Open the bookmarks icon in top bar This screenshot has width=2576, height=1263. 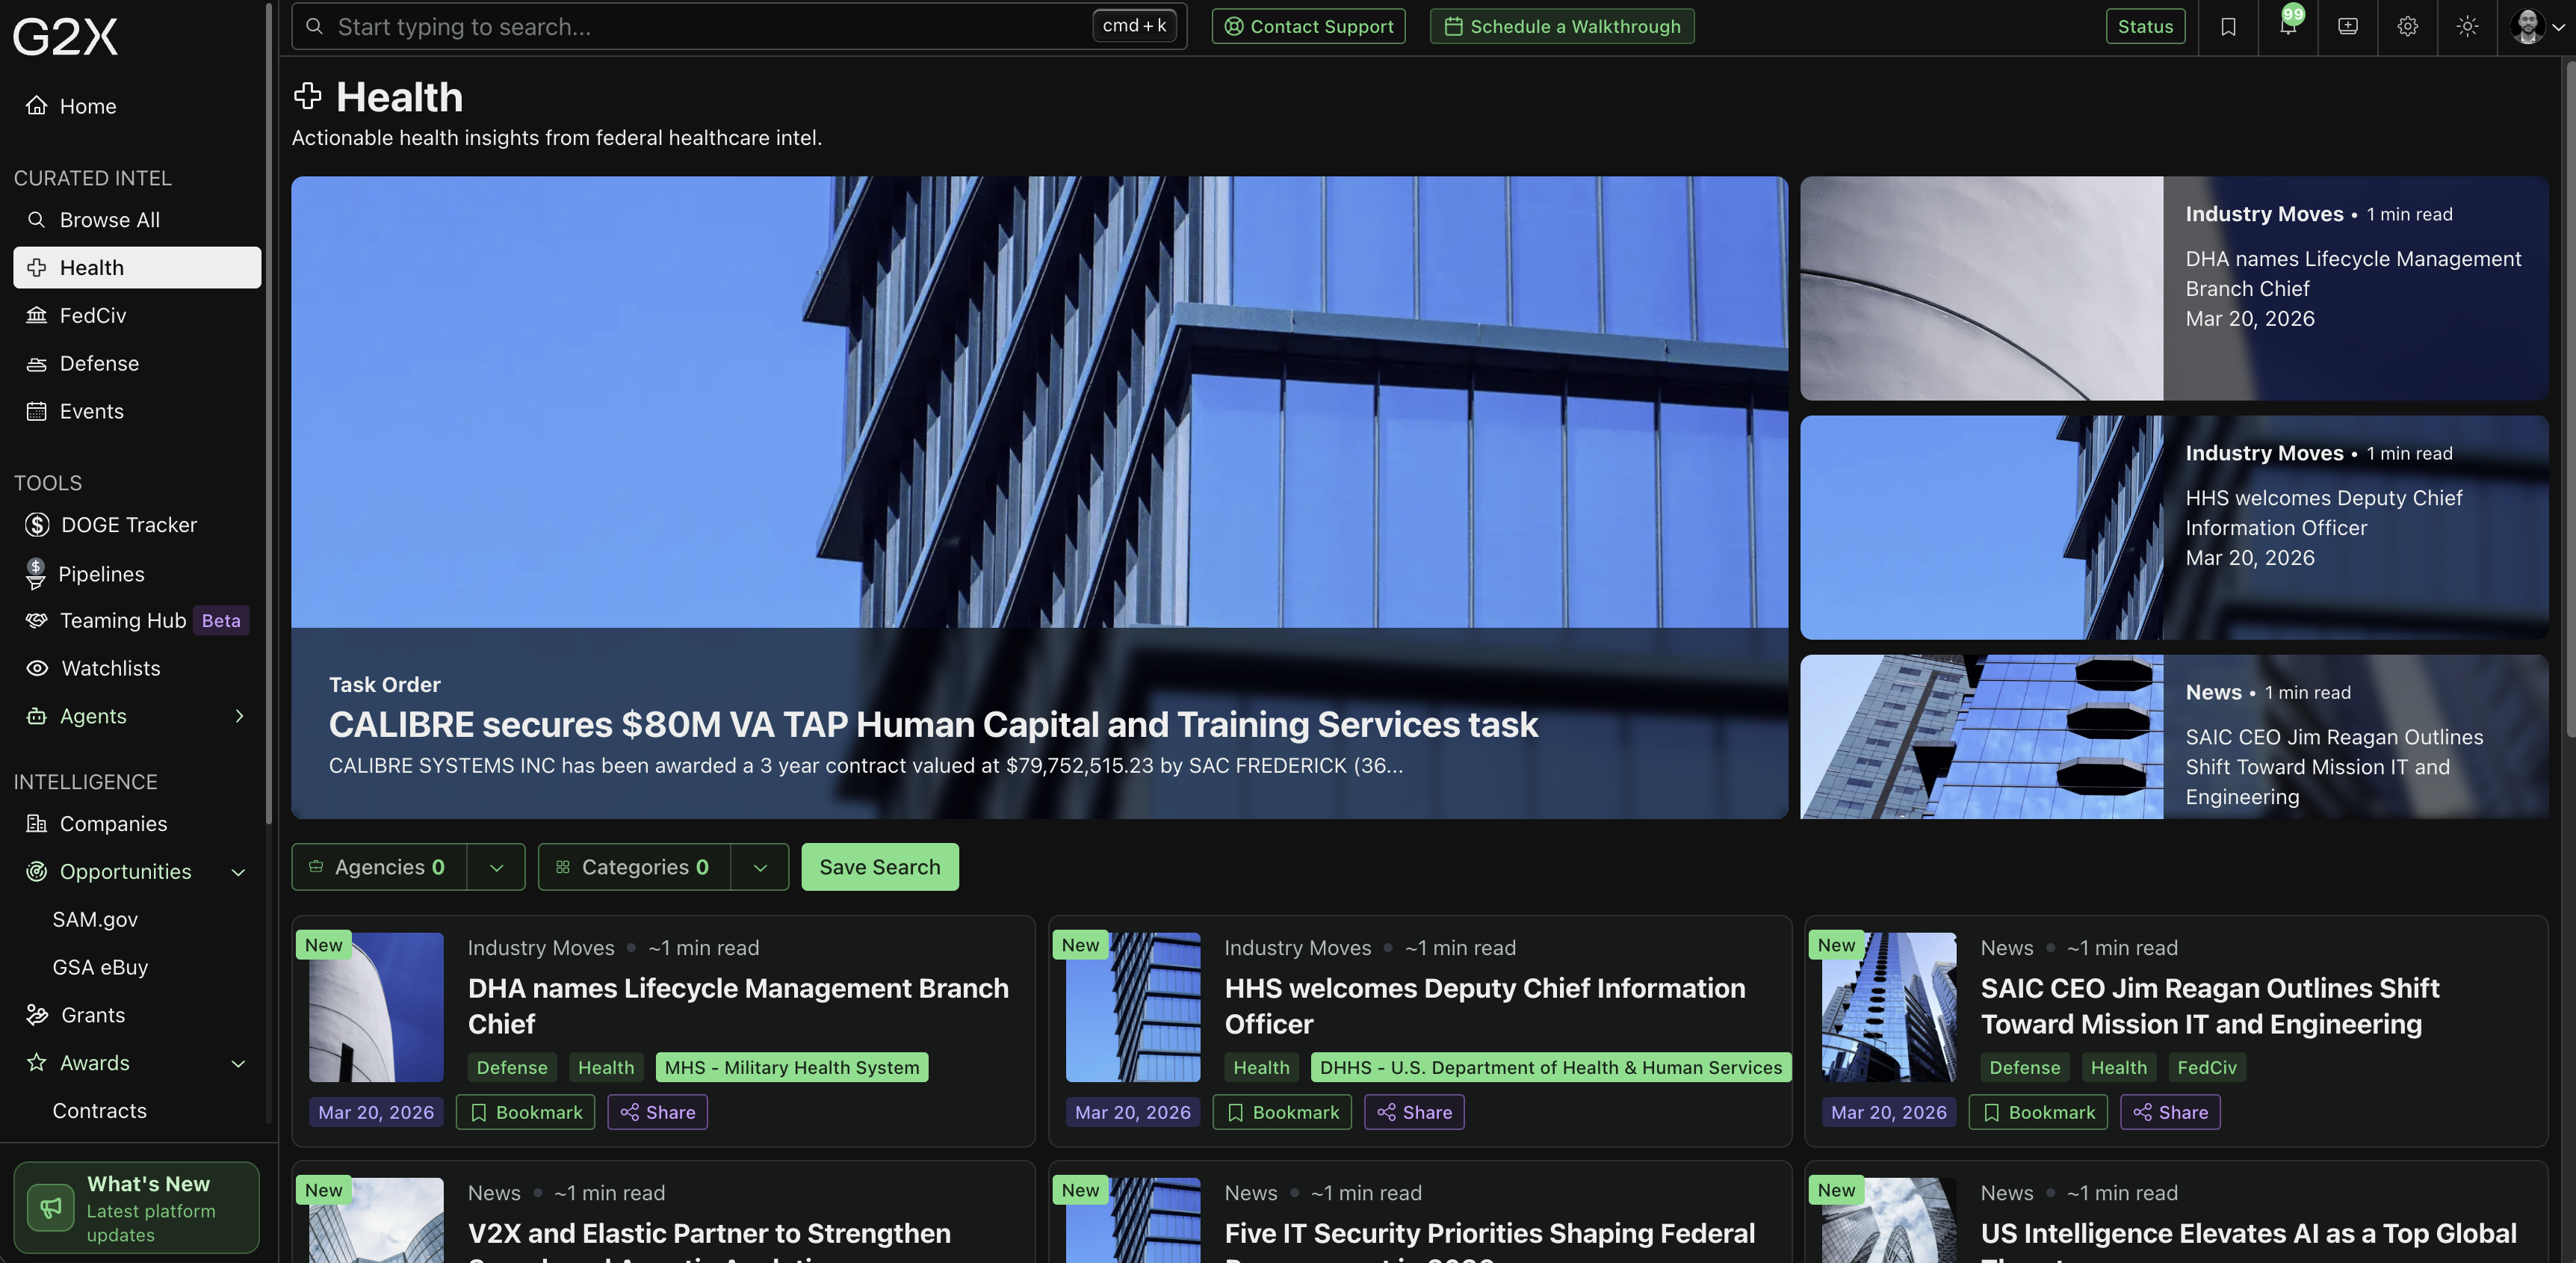2228,27
